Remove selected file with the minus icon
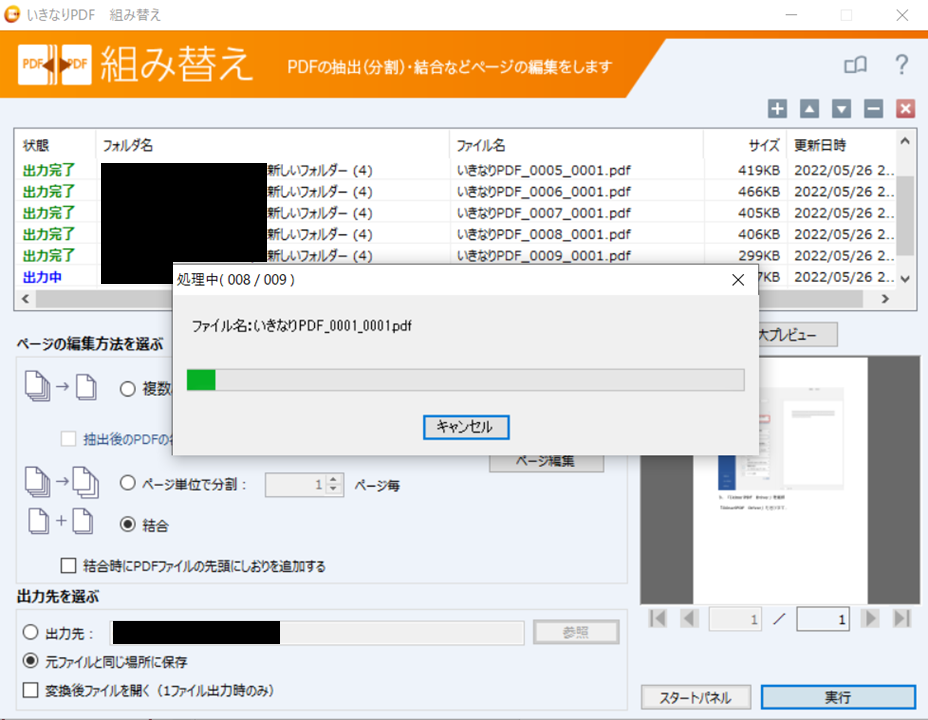The image size is (928, 720). tap(873, 108)
